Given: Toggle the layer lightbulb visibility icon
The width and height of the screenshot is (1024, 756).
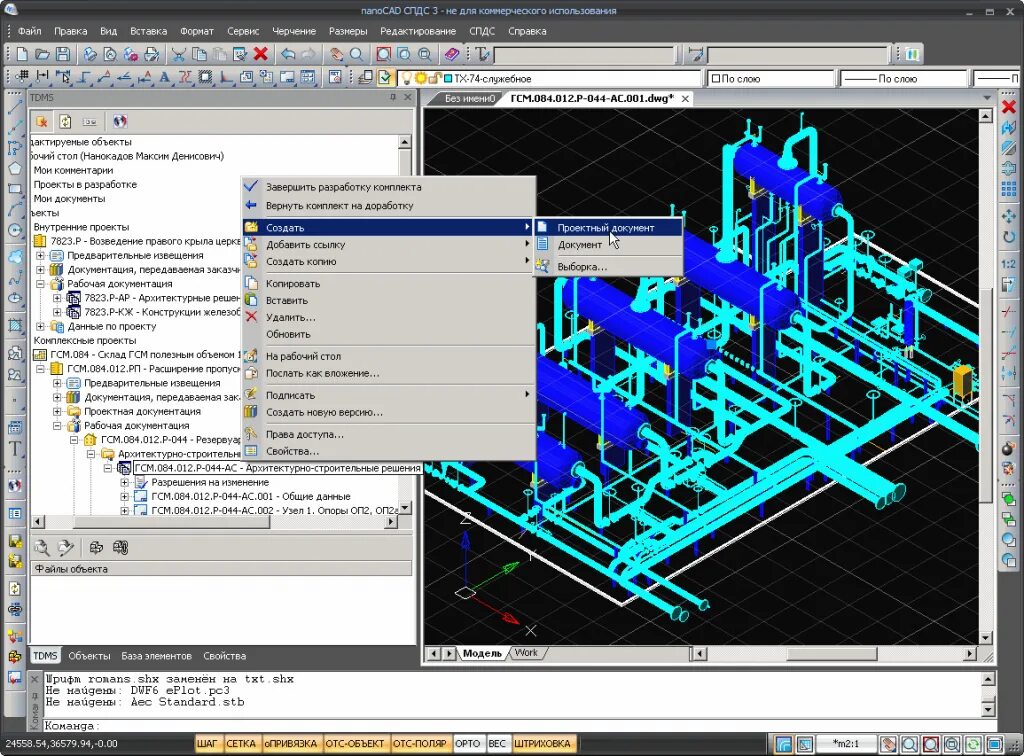Looking at the screenshot, I should (x=406, y=78).
